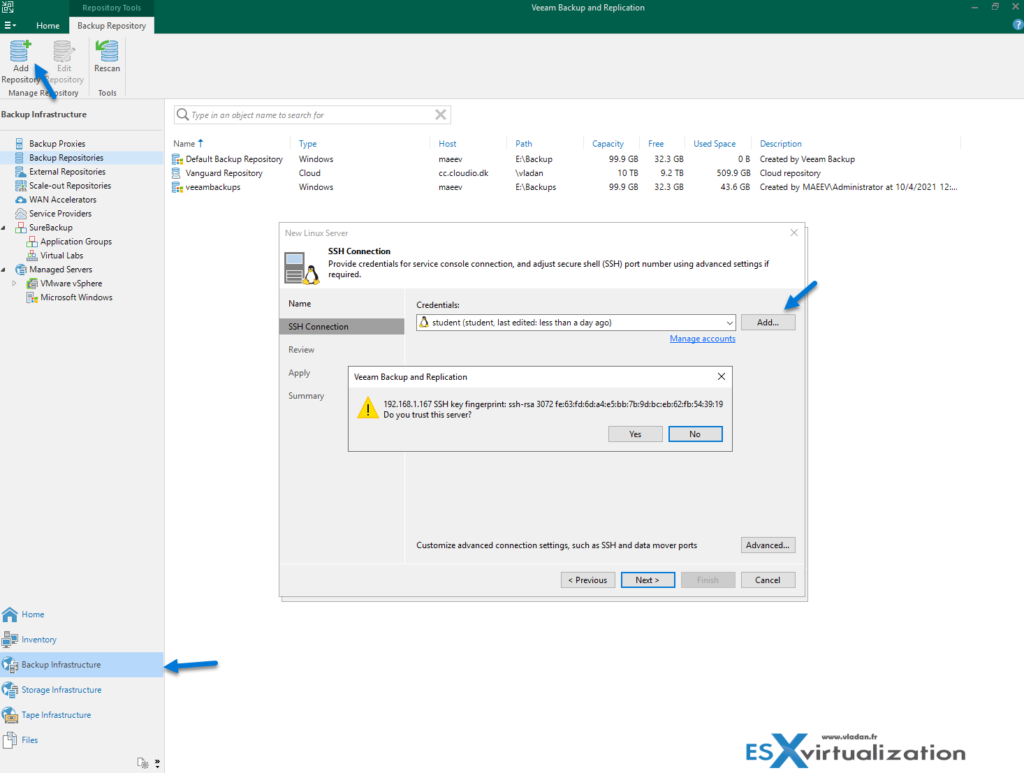Viewport: 1024px width, 773px height.
Task: Open the student credentials dropdown
Action: tap(731, 321)
